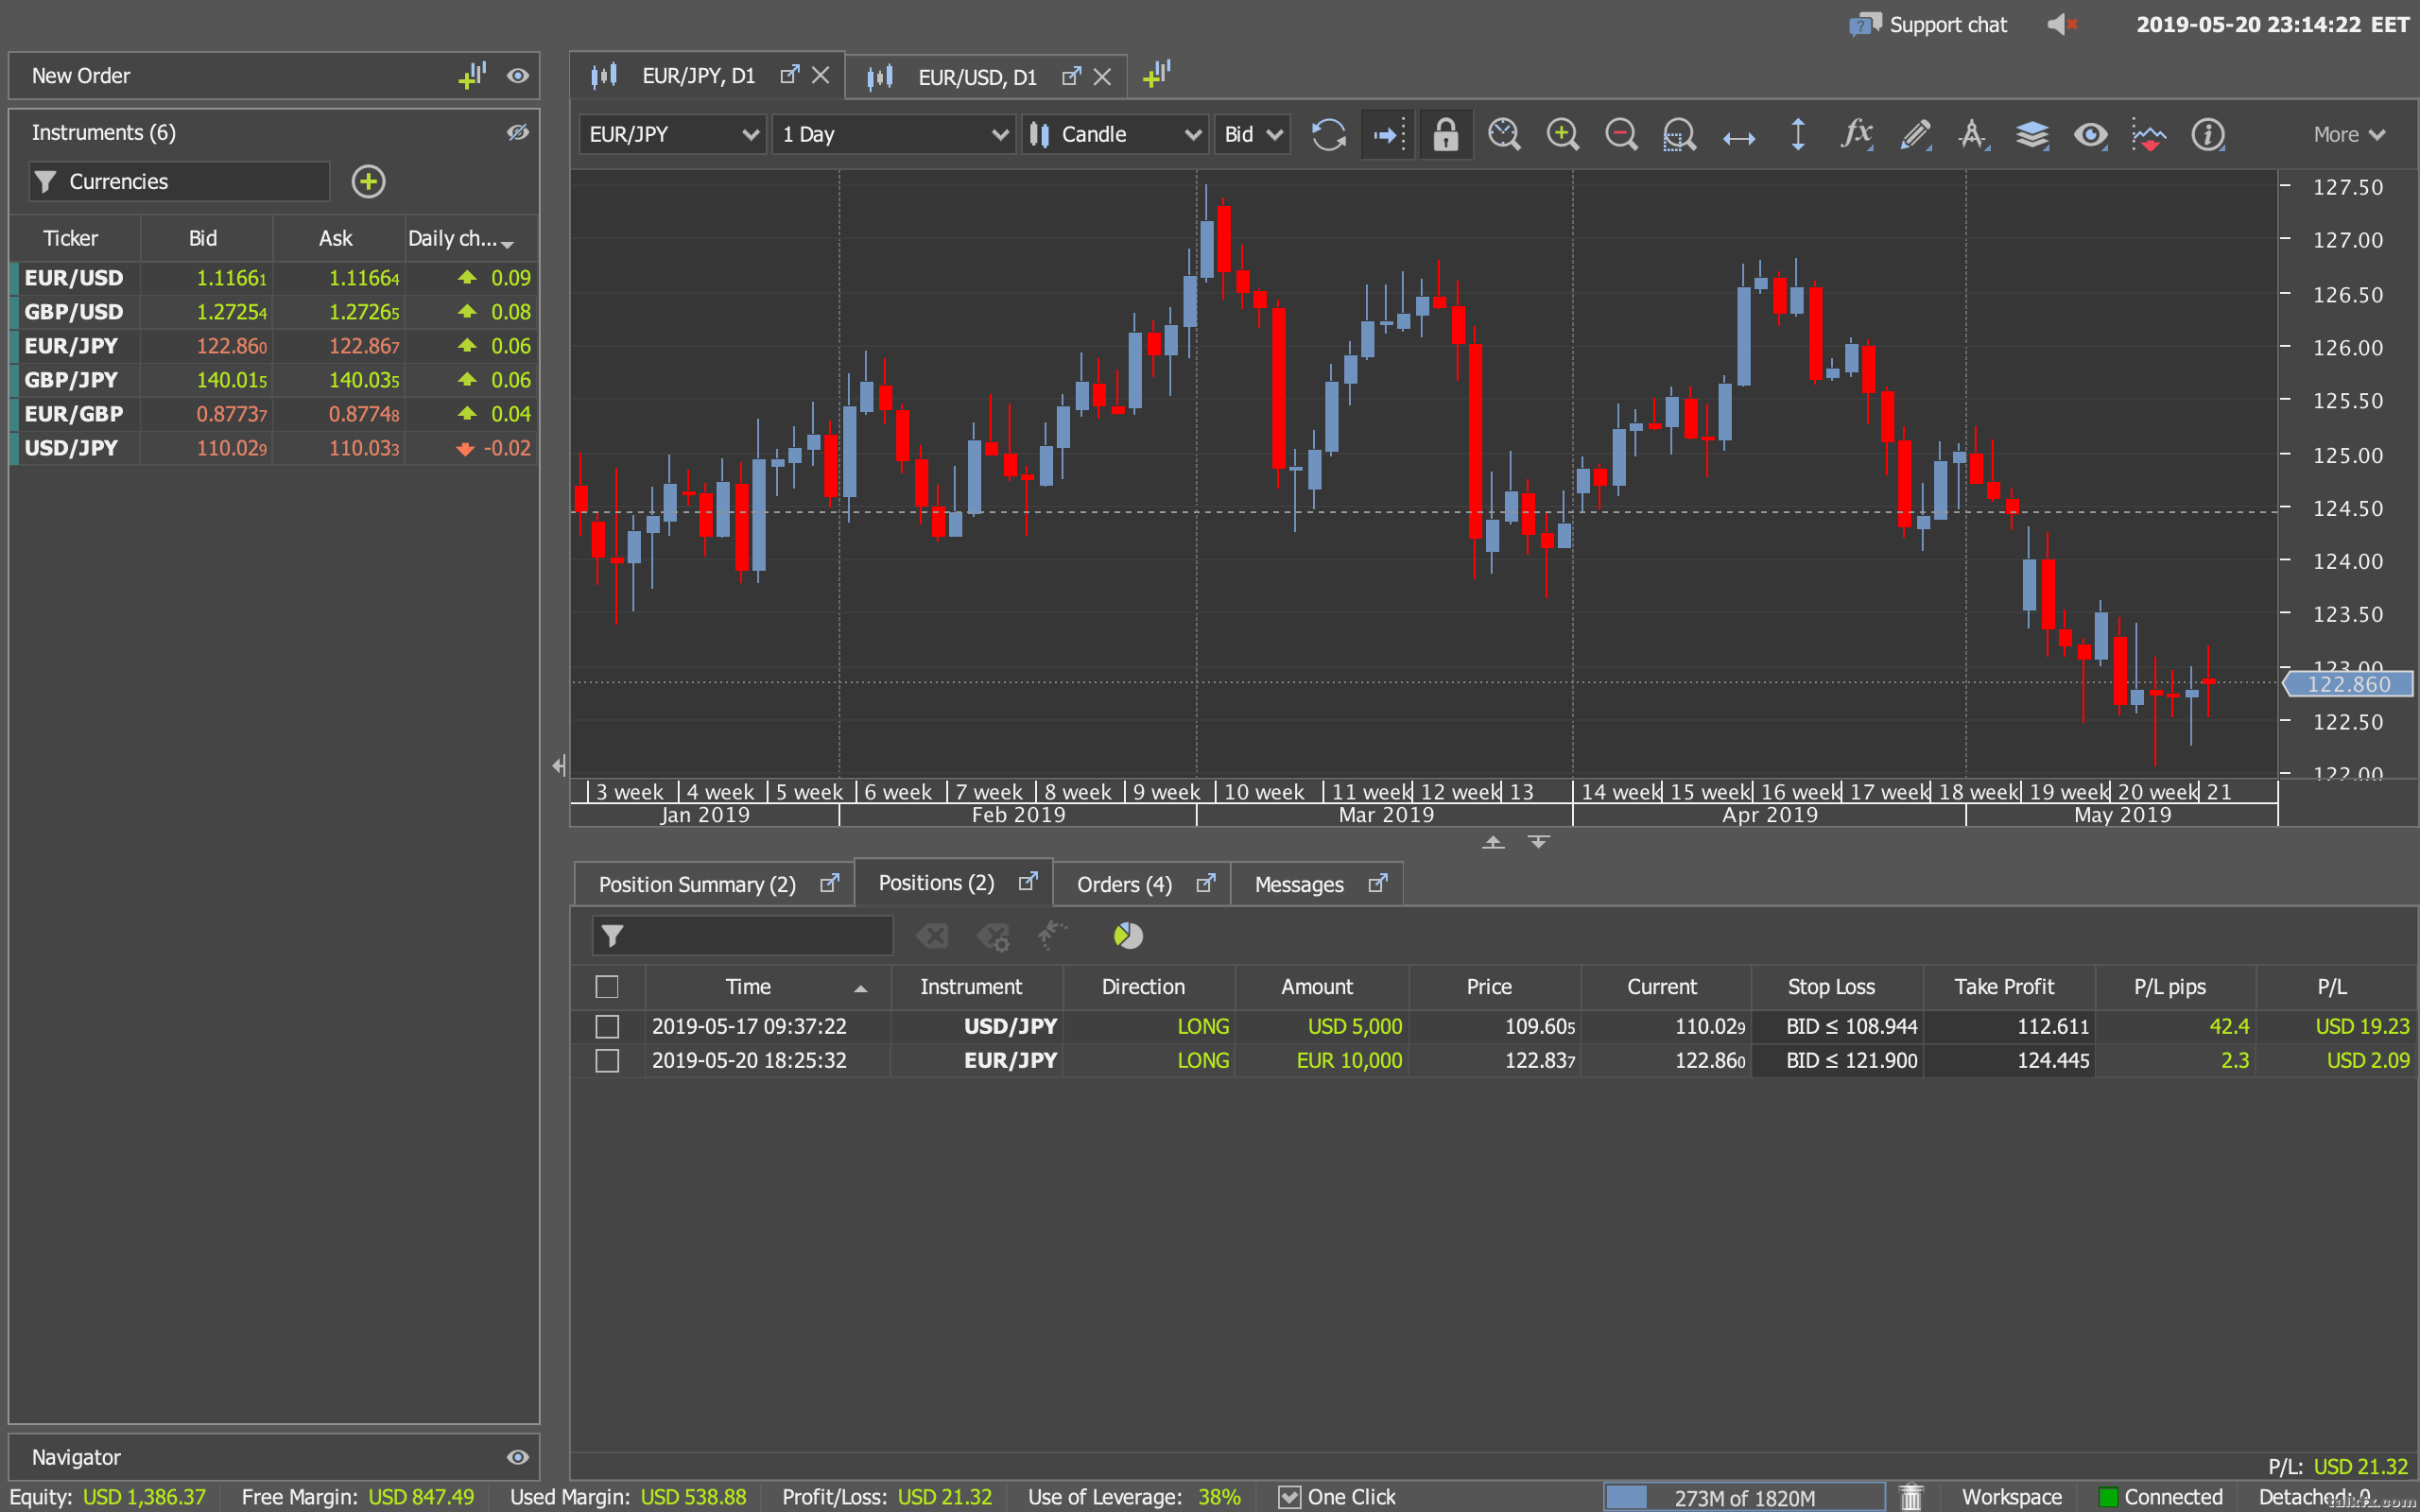2420x1512 pixels.
Task: Toggle the muted speaker sound icon
Action: [2062, 24]
